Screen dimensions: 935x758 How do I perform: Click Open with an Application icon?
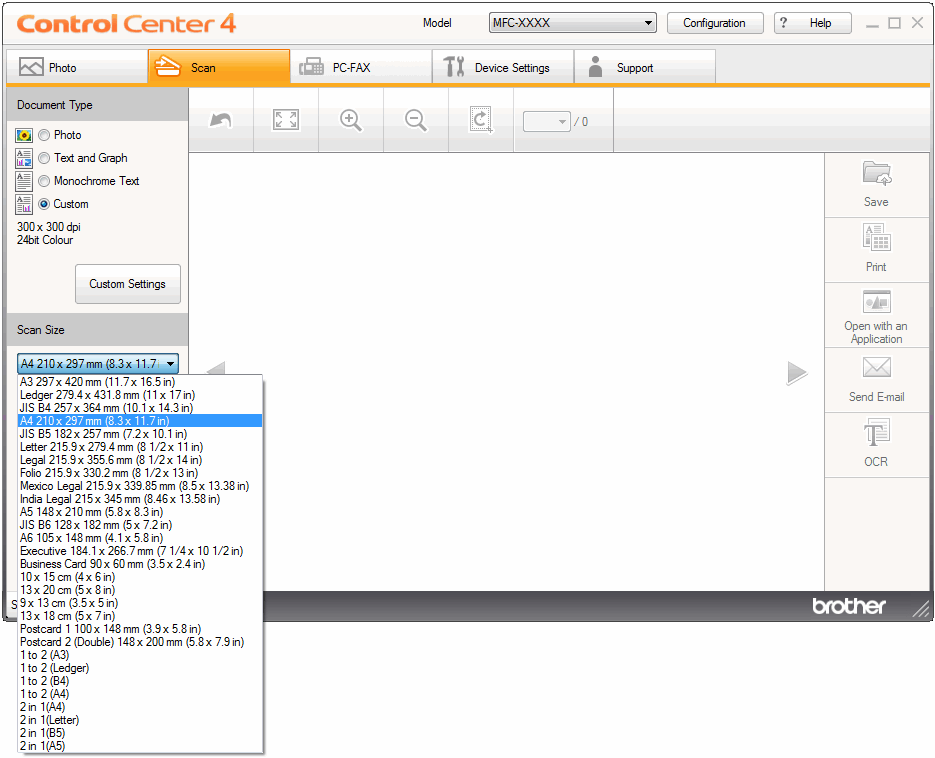877,302
